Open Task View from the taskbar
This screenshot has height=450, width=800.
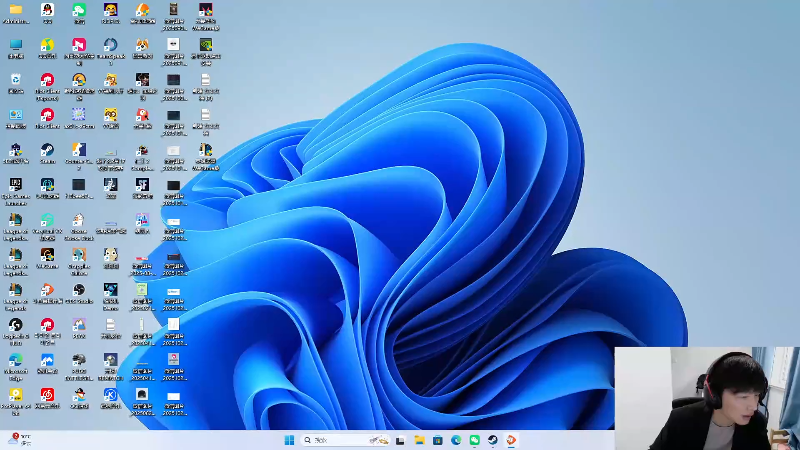[400, 440]
